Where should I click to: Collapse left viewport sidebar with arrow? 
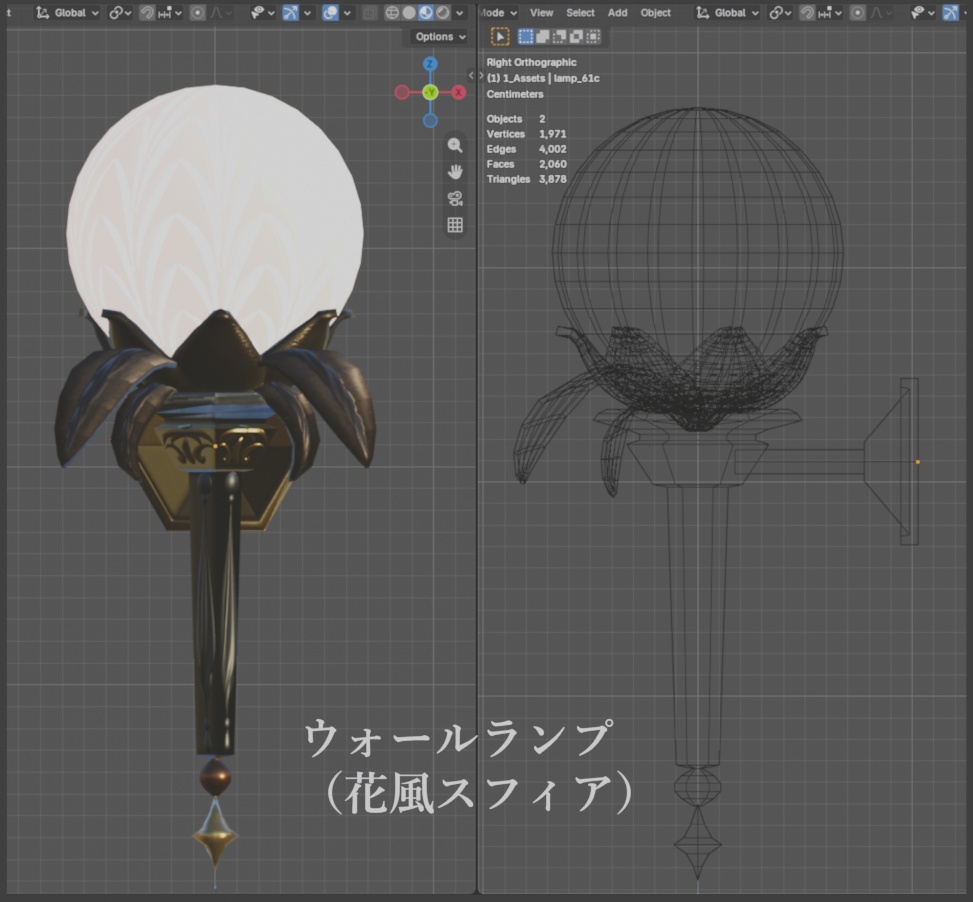coord(471,76)
